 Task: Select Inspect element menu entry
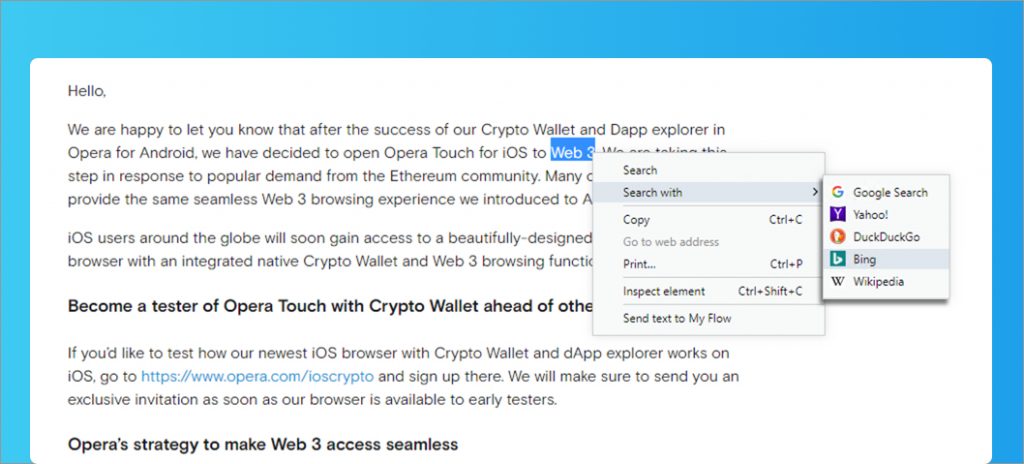(709, 291)
